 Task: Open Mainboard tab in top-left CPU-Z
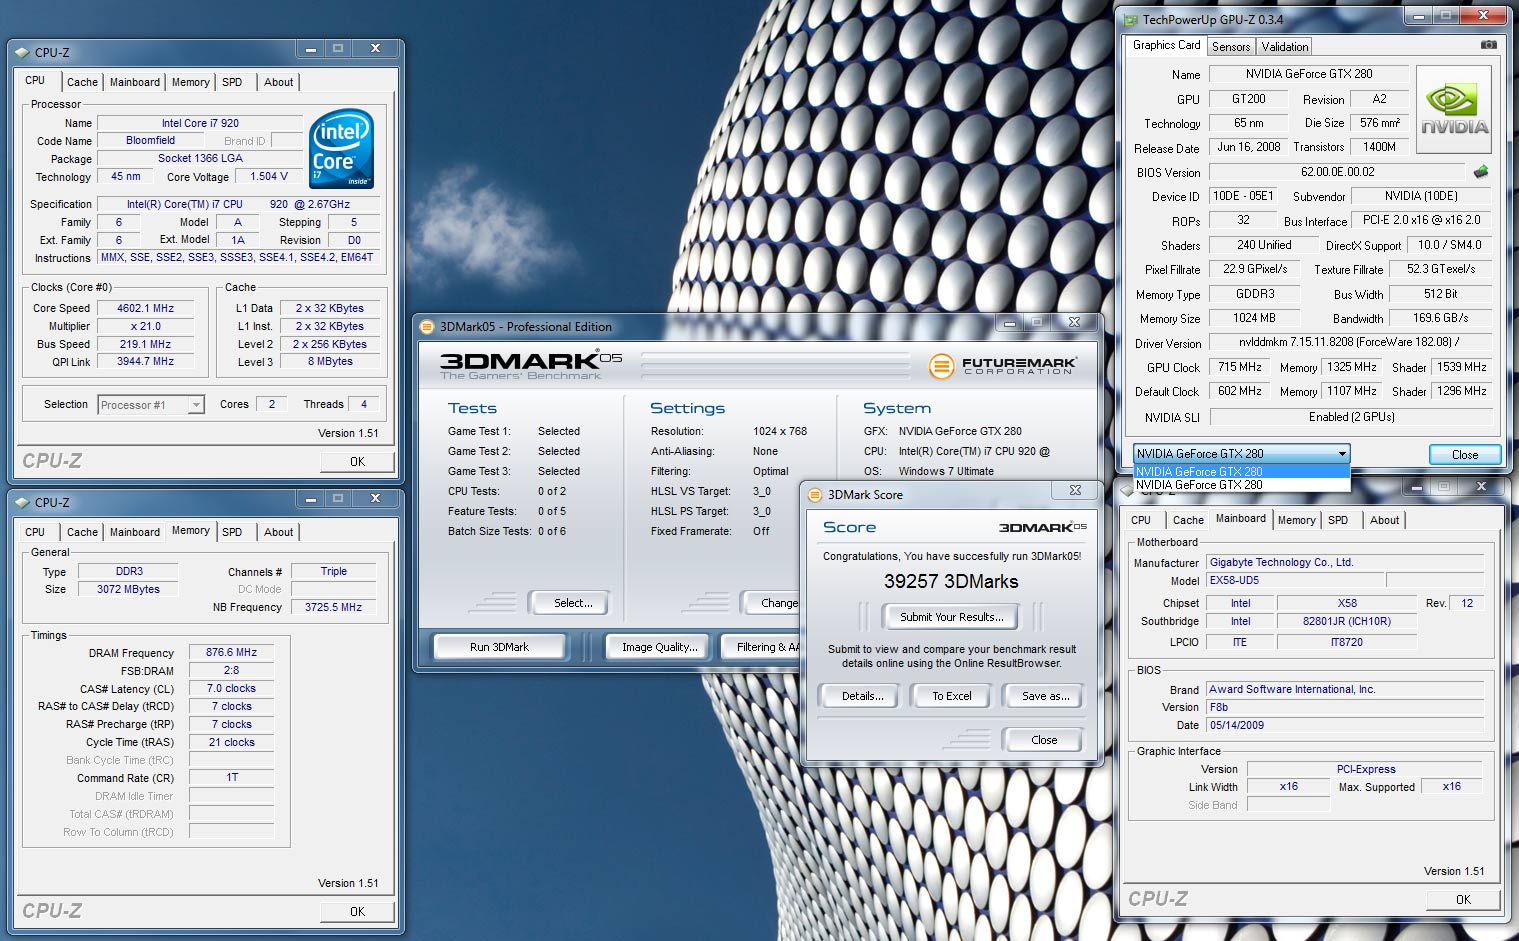click(134, 82)
